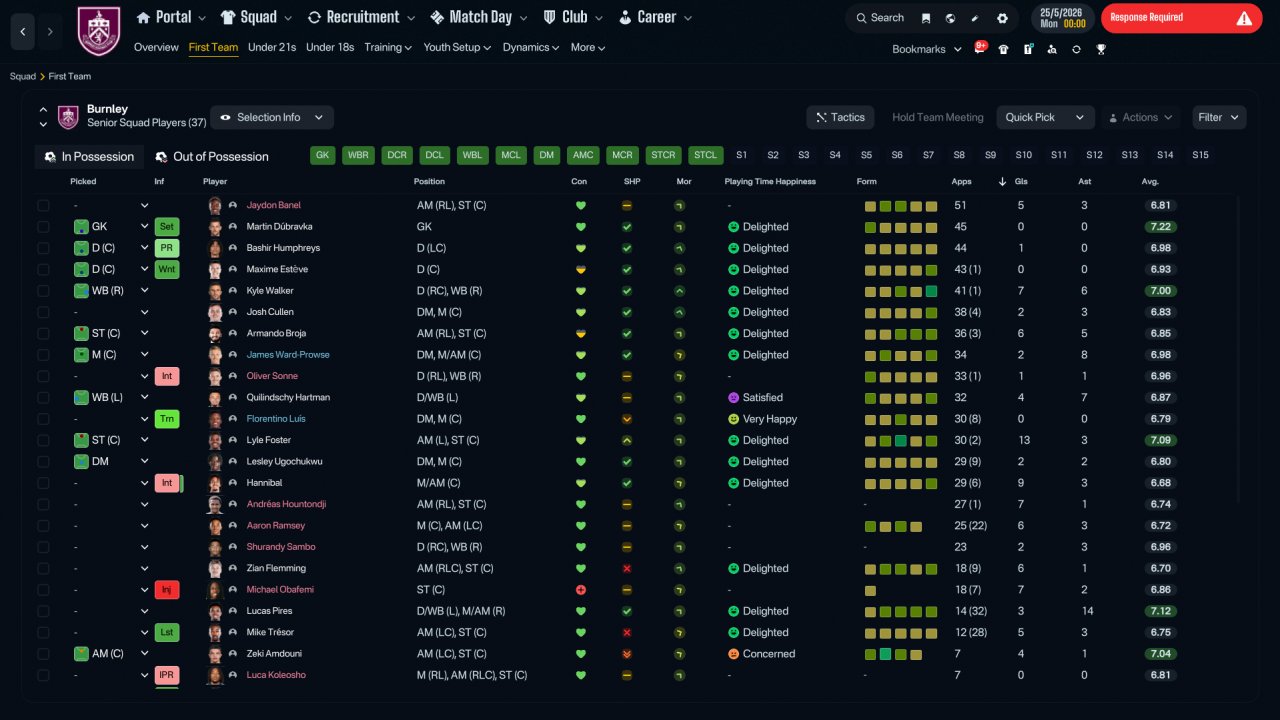Click the circular arrows transfer shortcut icon
This screenshot has height=720, width=1280.
click(1076, 49)
